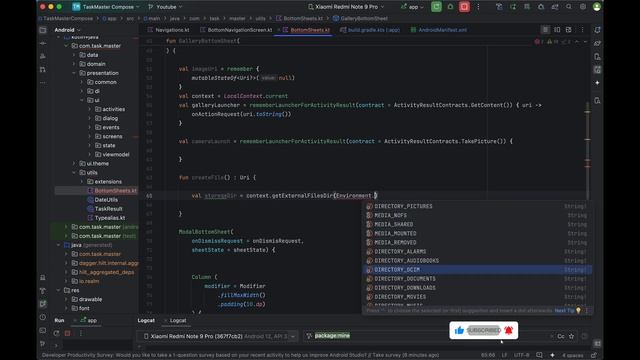
Task: Select MEDIA_MOUNTED suggestion
Action: point(477,233)
